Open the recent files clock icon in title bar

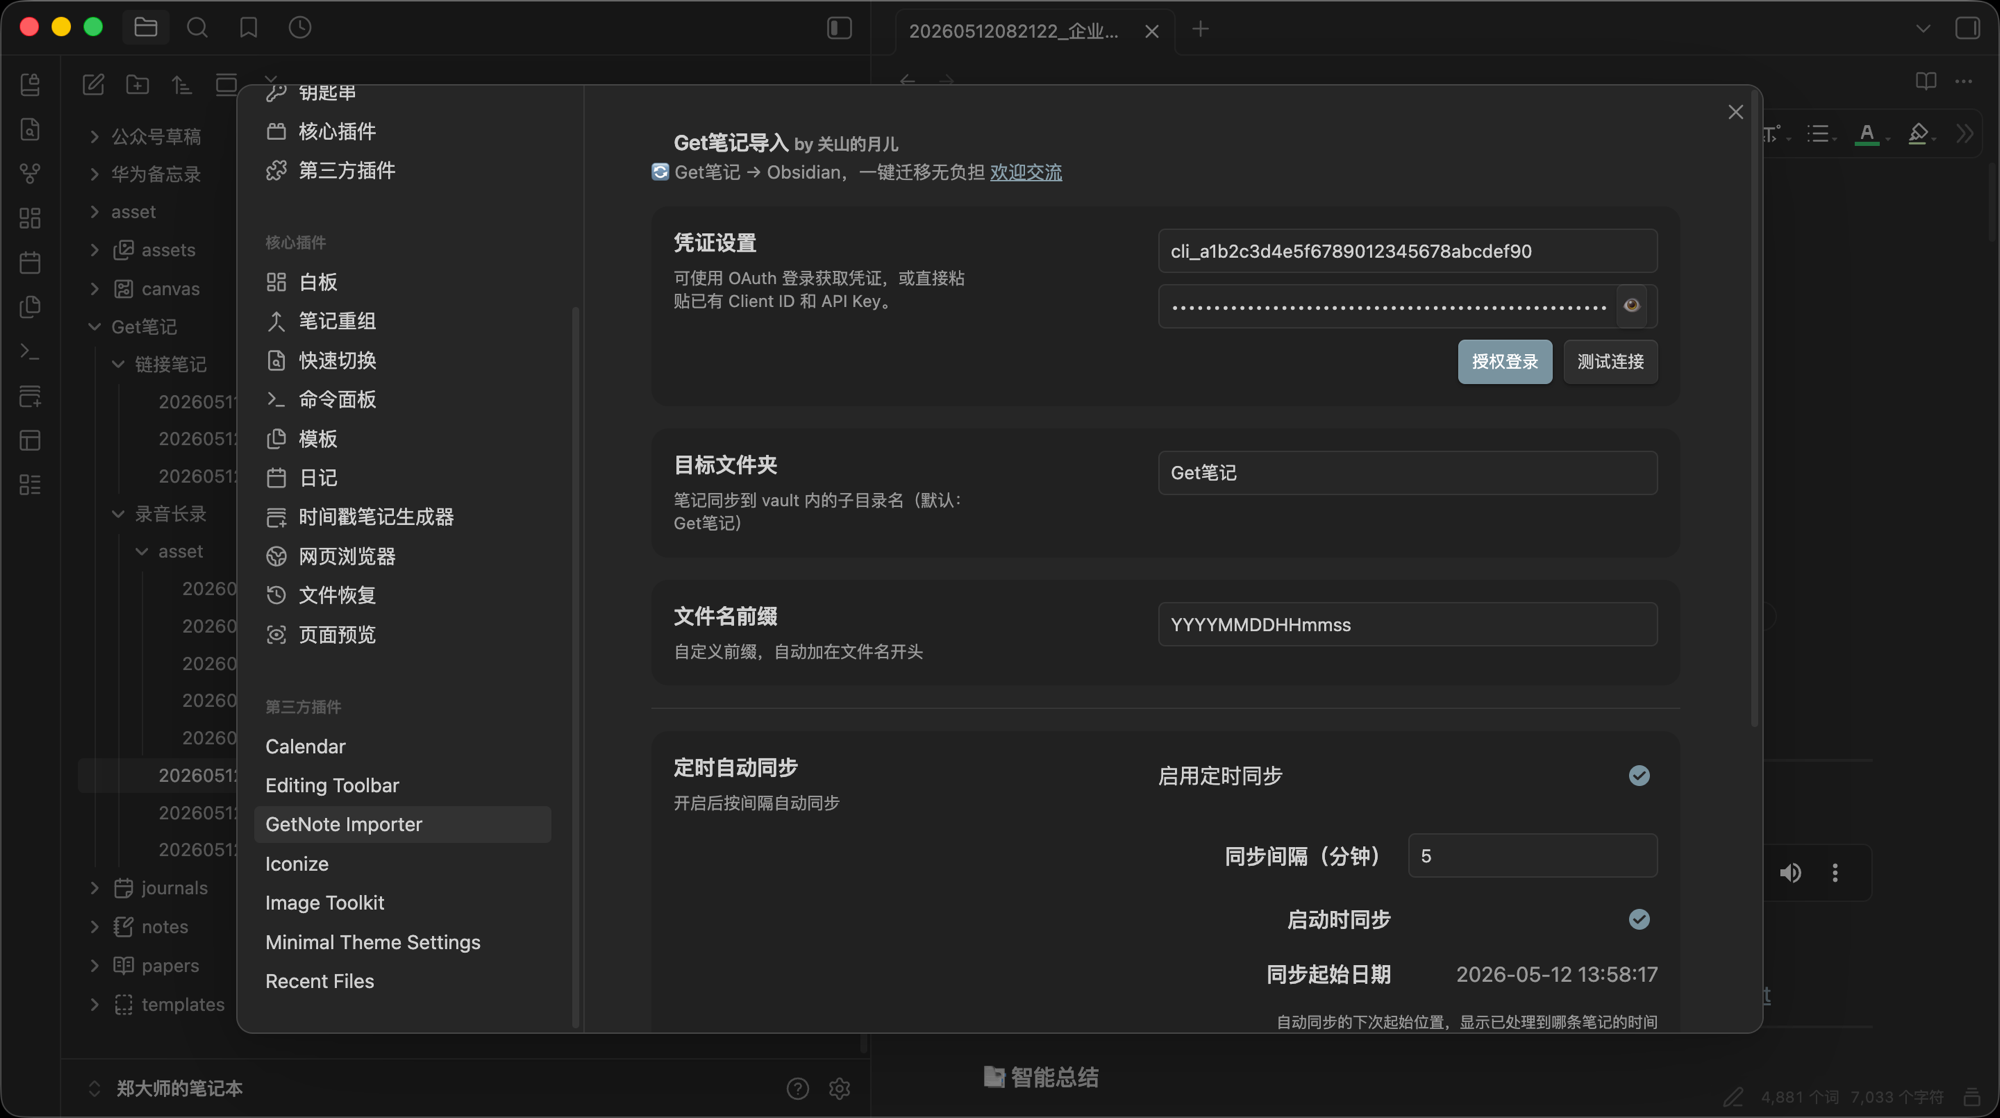[x=300, y=28]
